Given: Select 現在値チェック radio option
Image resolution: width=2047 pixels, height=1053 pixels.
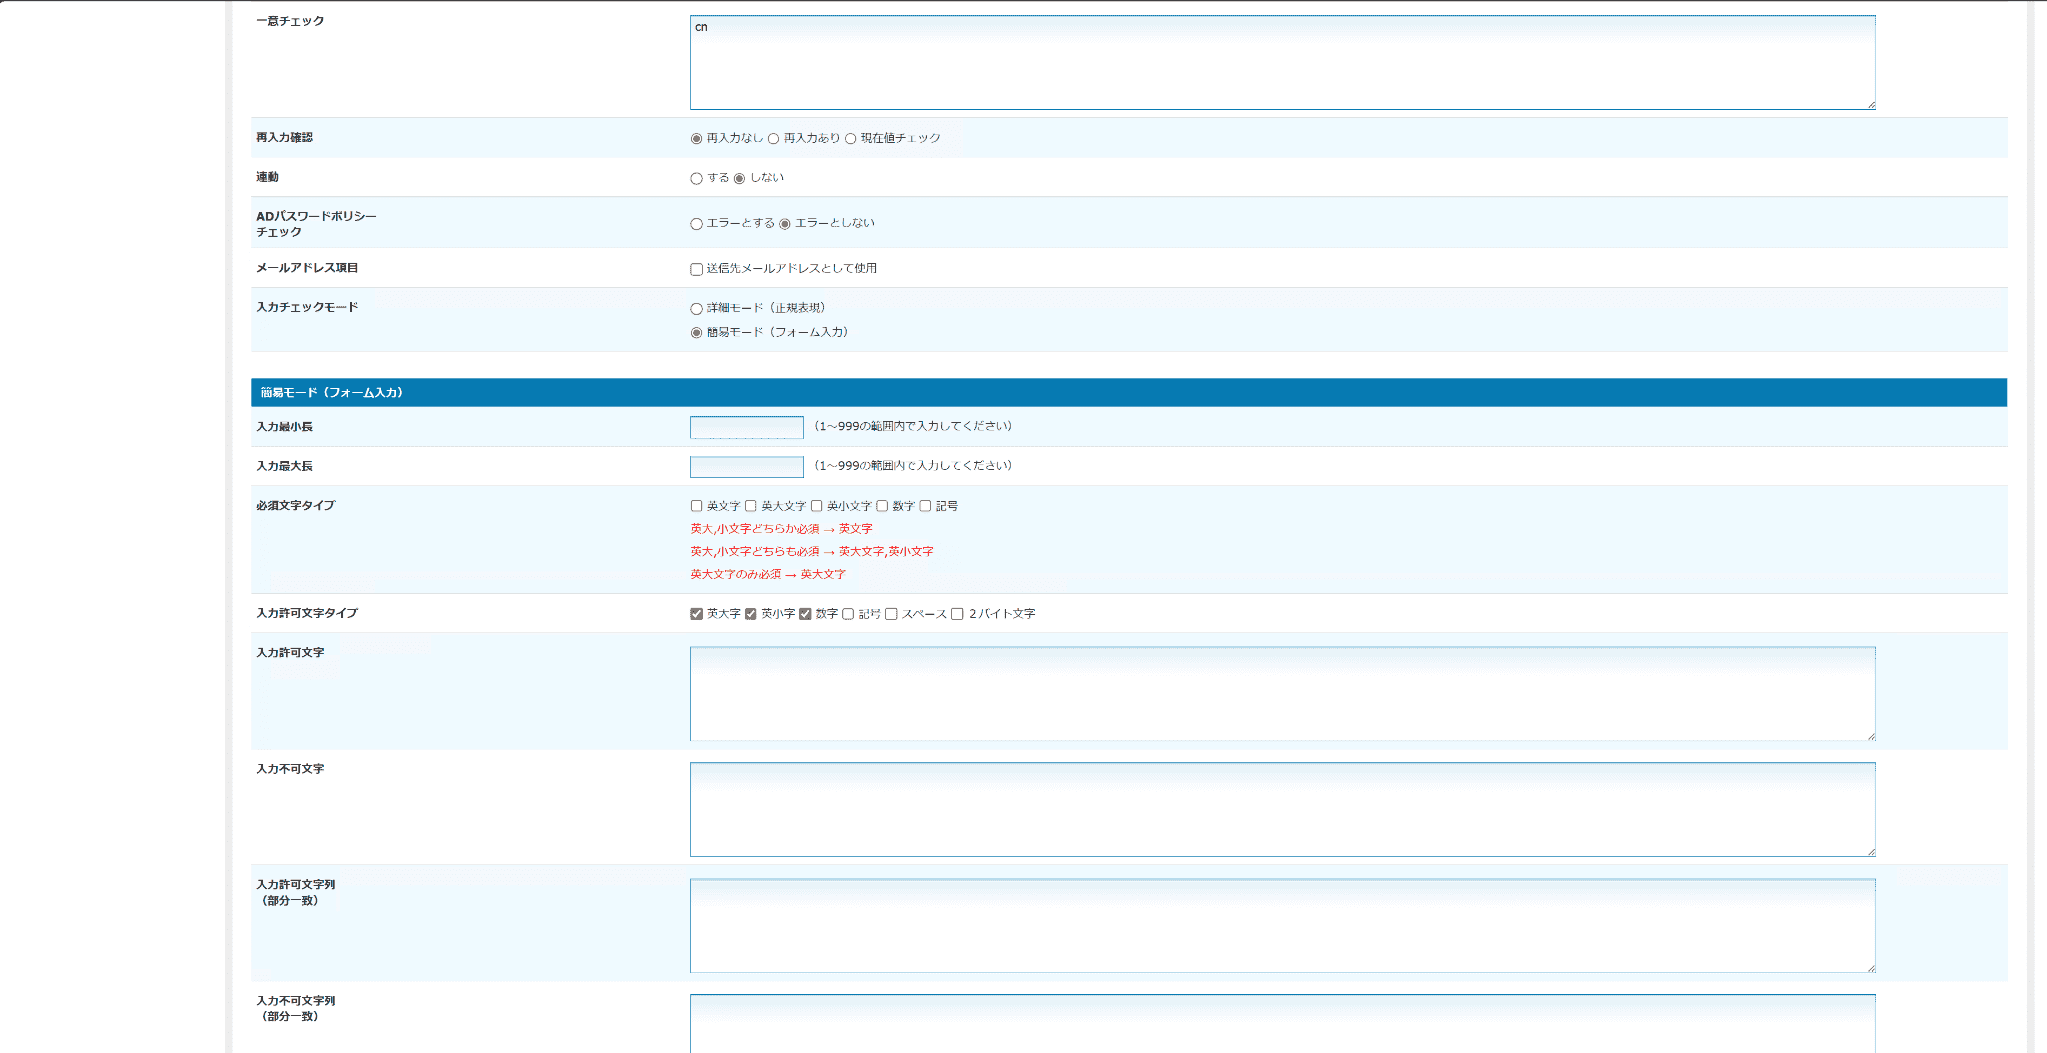Looking at the screenshot, I should 849,139.
